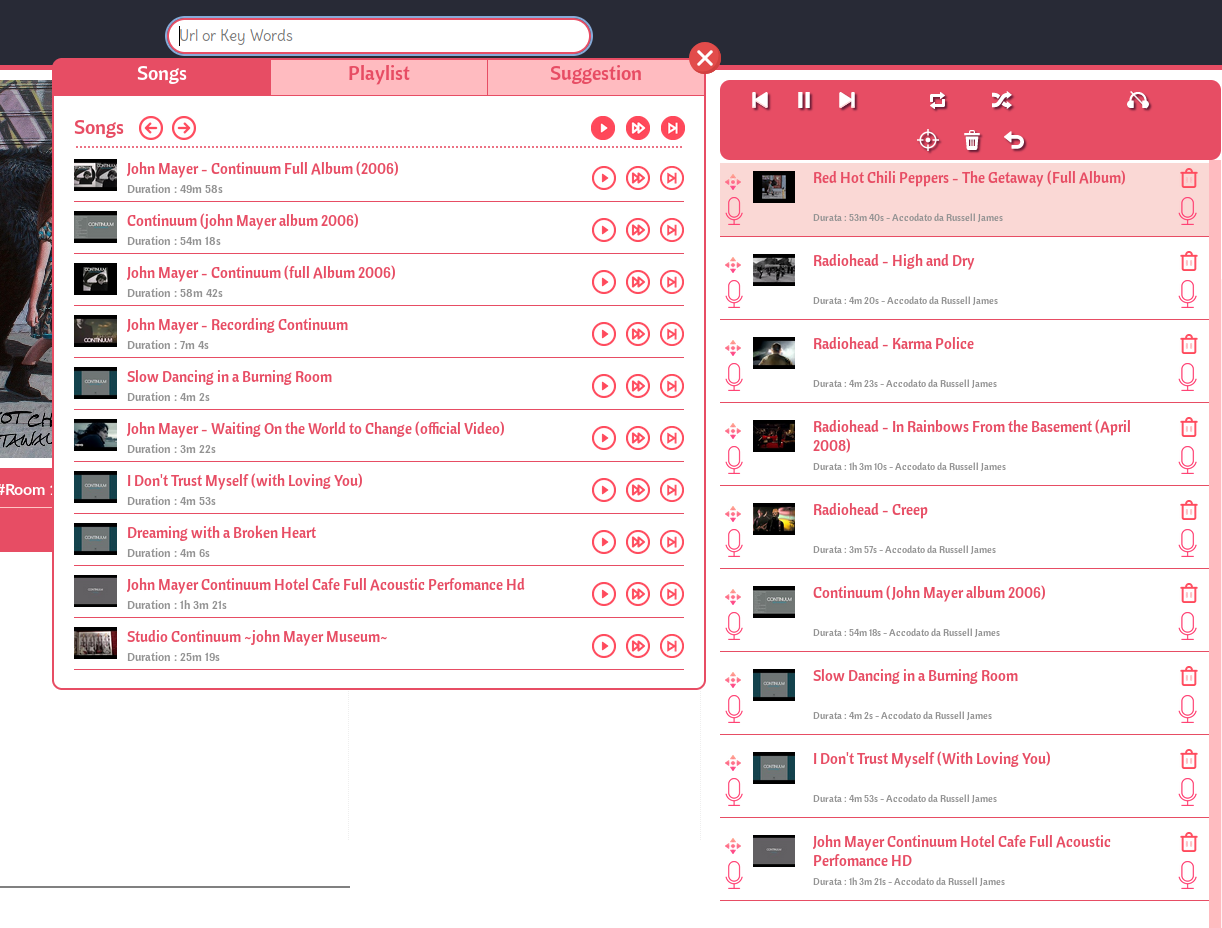Click header fast-forward queue-all icon
This screenshot has width=1222, height=928.
(638, 128)
